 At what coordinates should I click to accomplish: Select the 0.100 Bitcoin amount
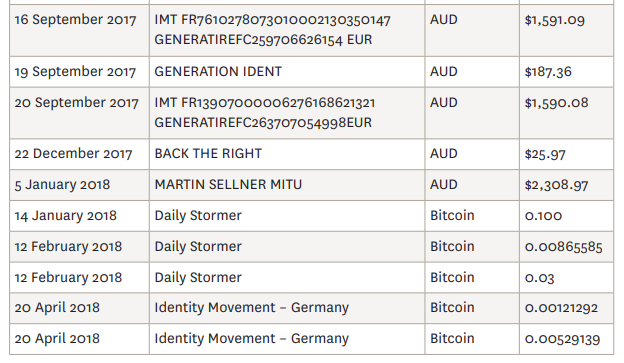pos(543,216)
